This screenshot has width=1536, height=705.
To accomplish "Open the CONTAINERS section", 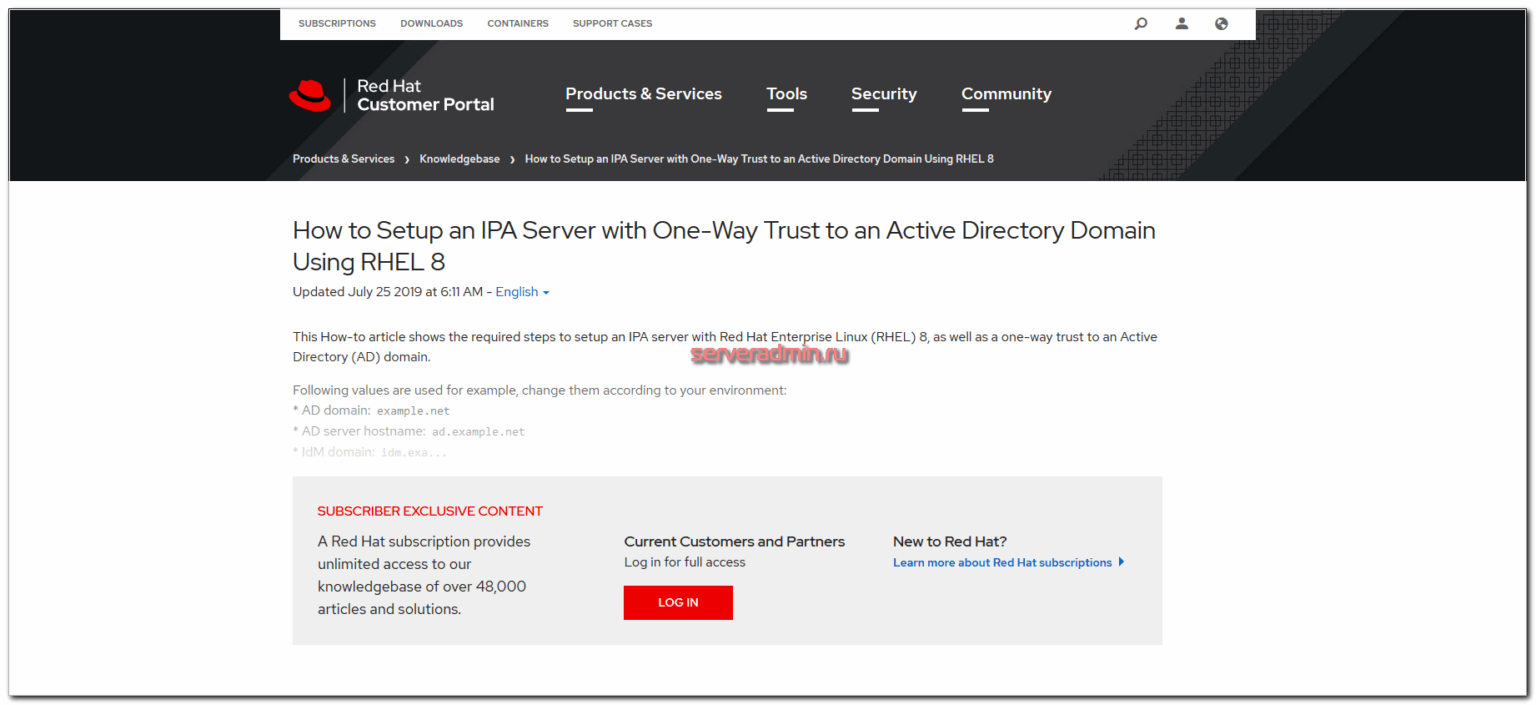I will pos(517,23).
